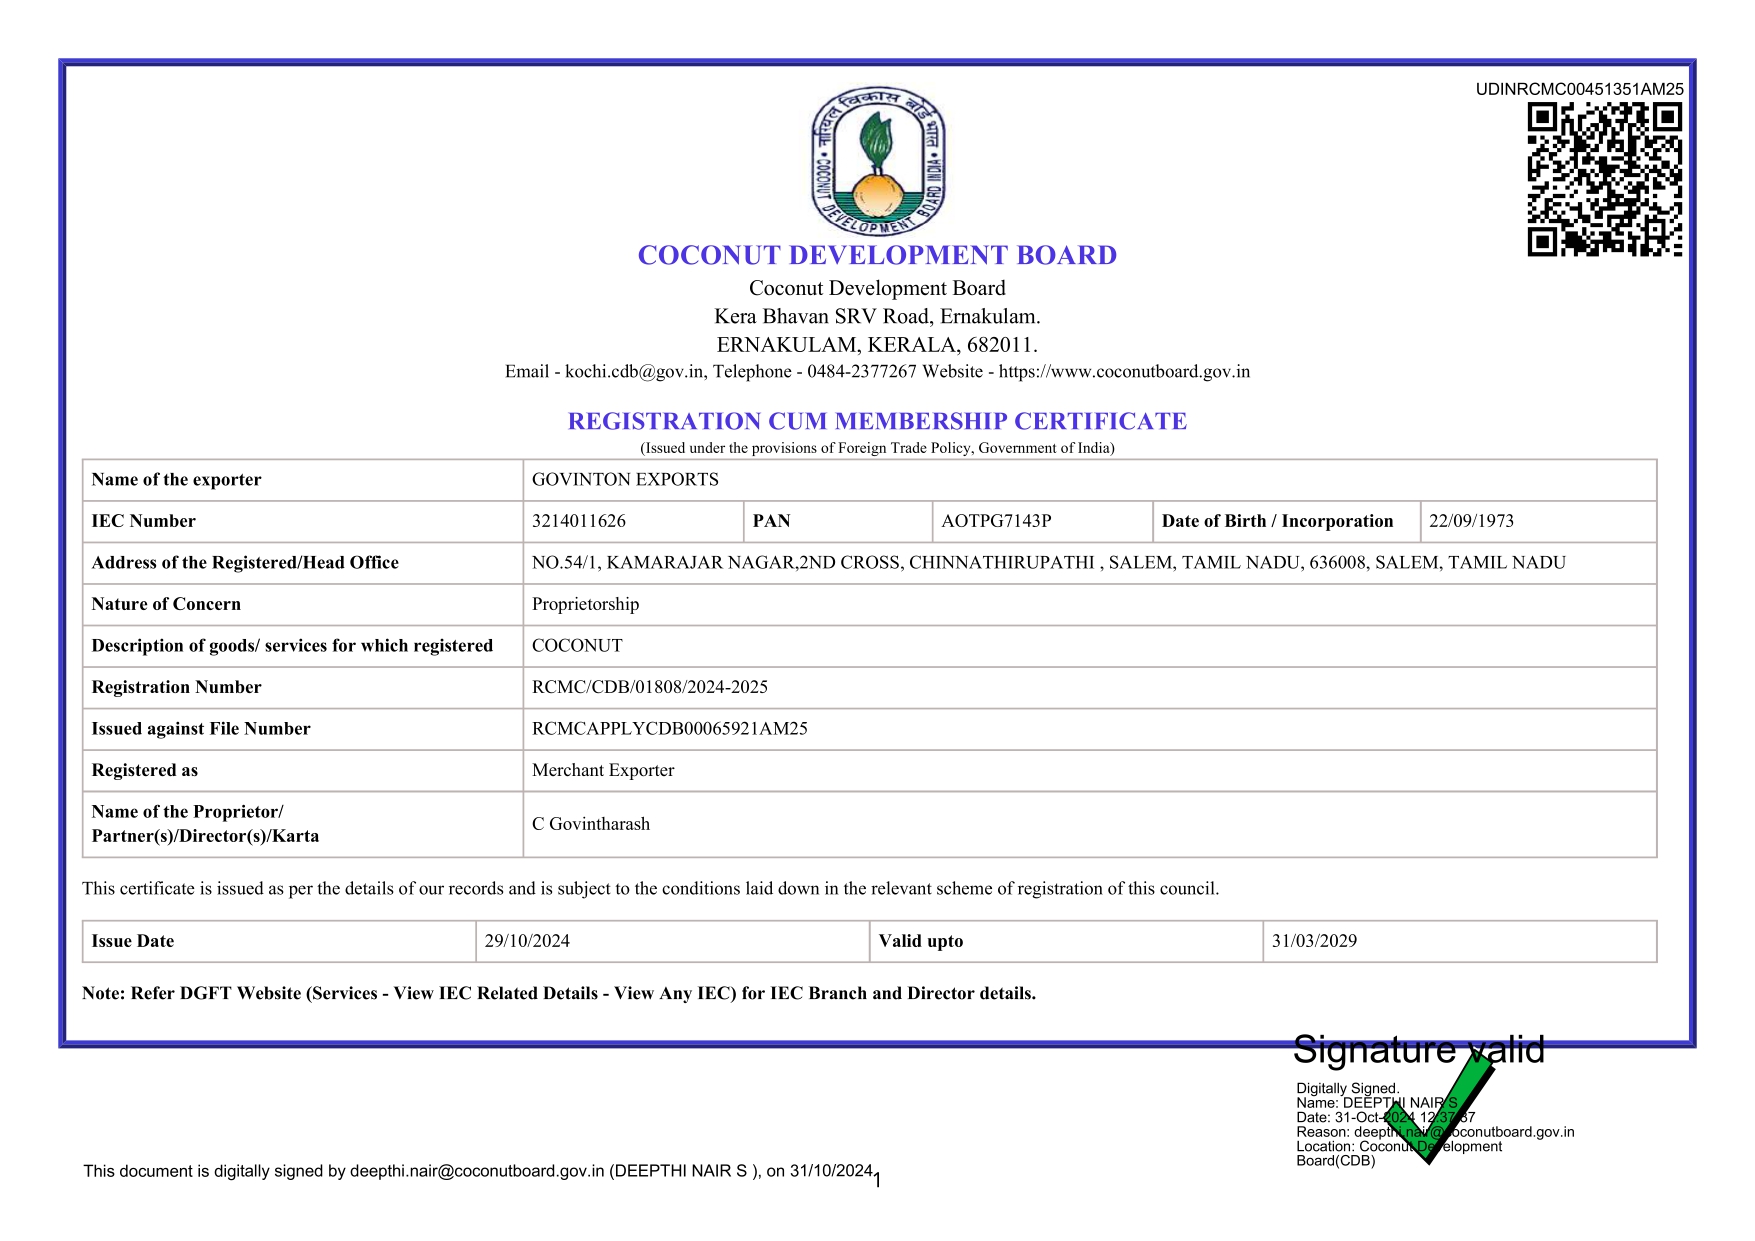
Task: Click the 'Valid upto' label
Action: click(x=921, y=941)
